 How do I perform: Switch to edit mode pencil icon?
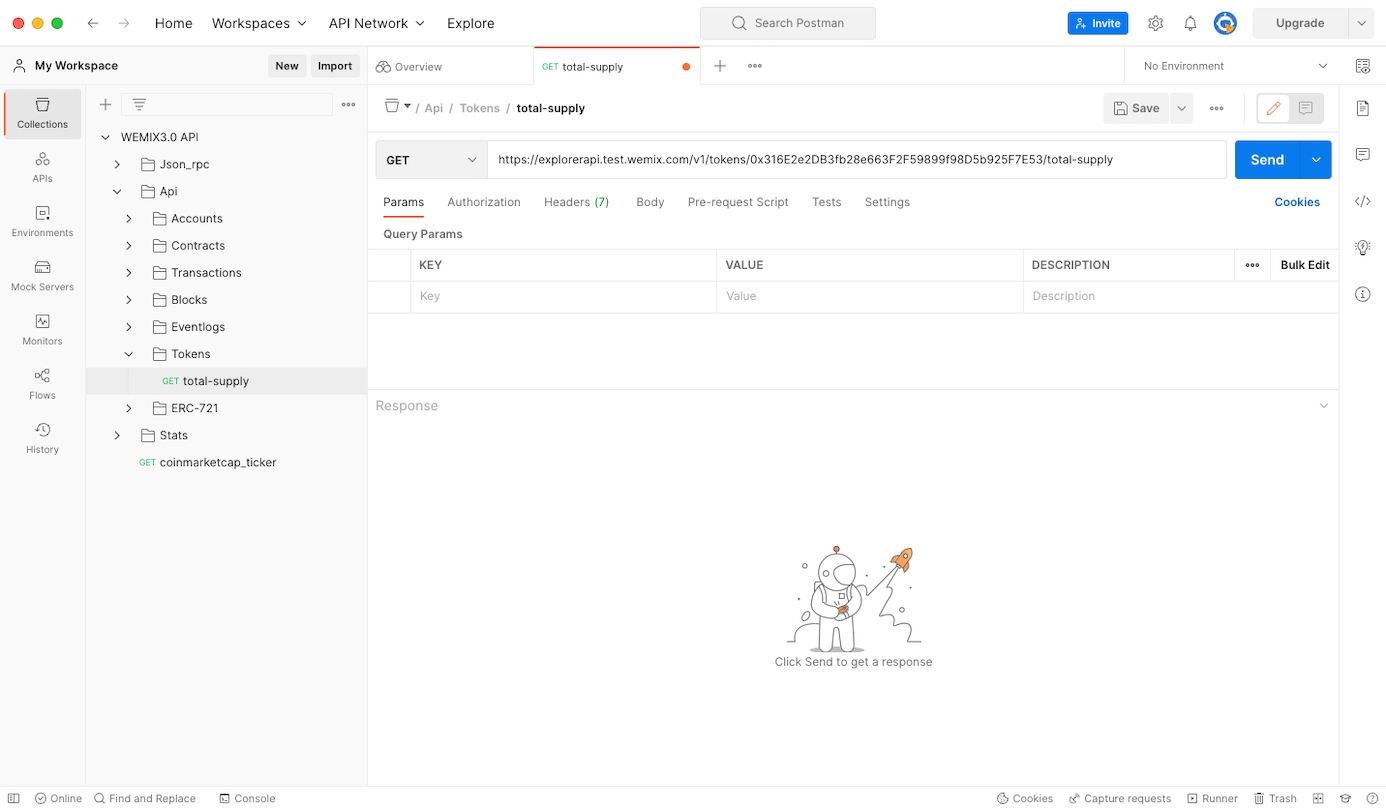tap(1273, 108)
